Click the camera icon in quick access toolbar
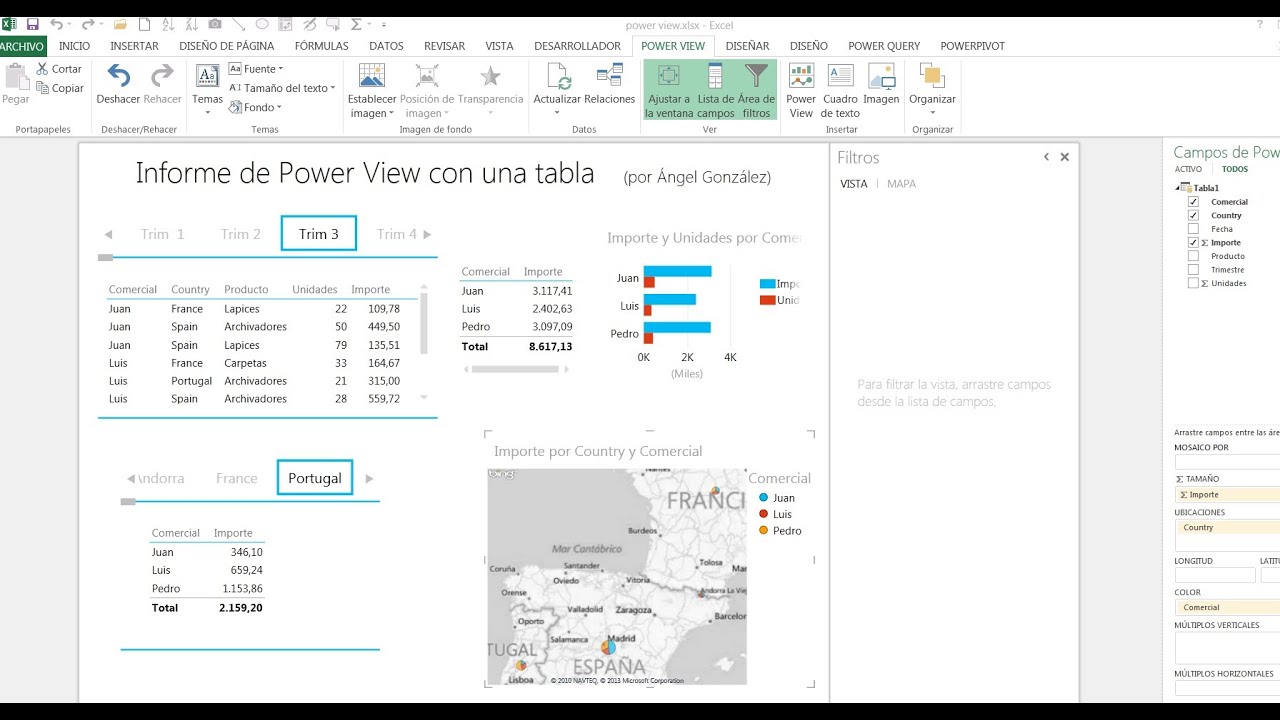The height and width of the screenshot is (720, 1280). tap(215, 24)
